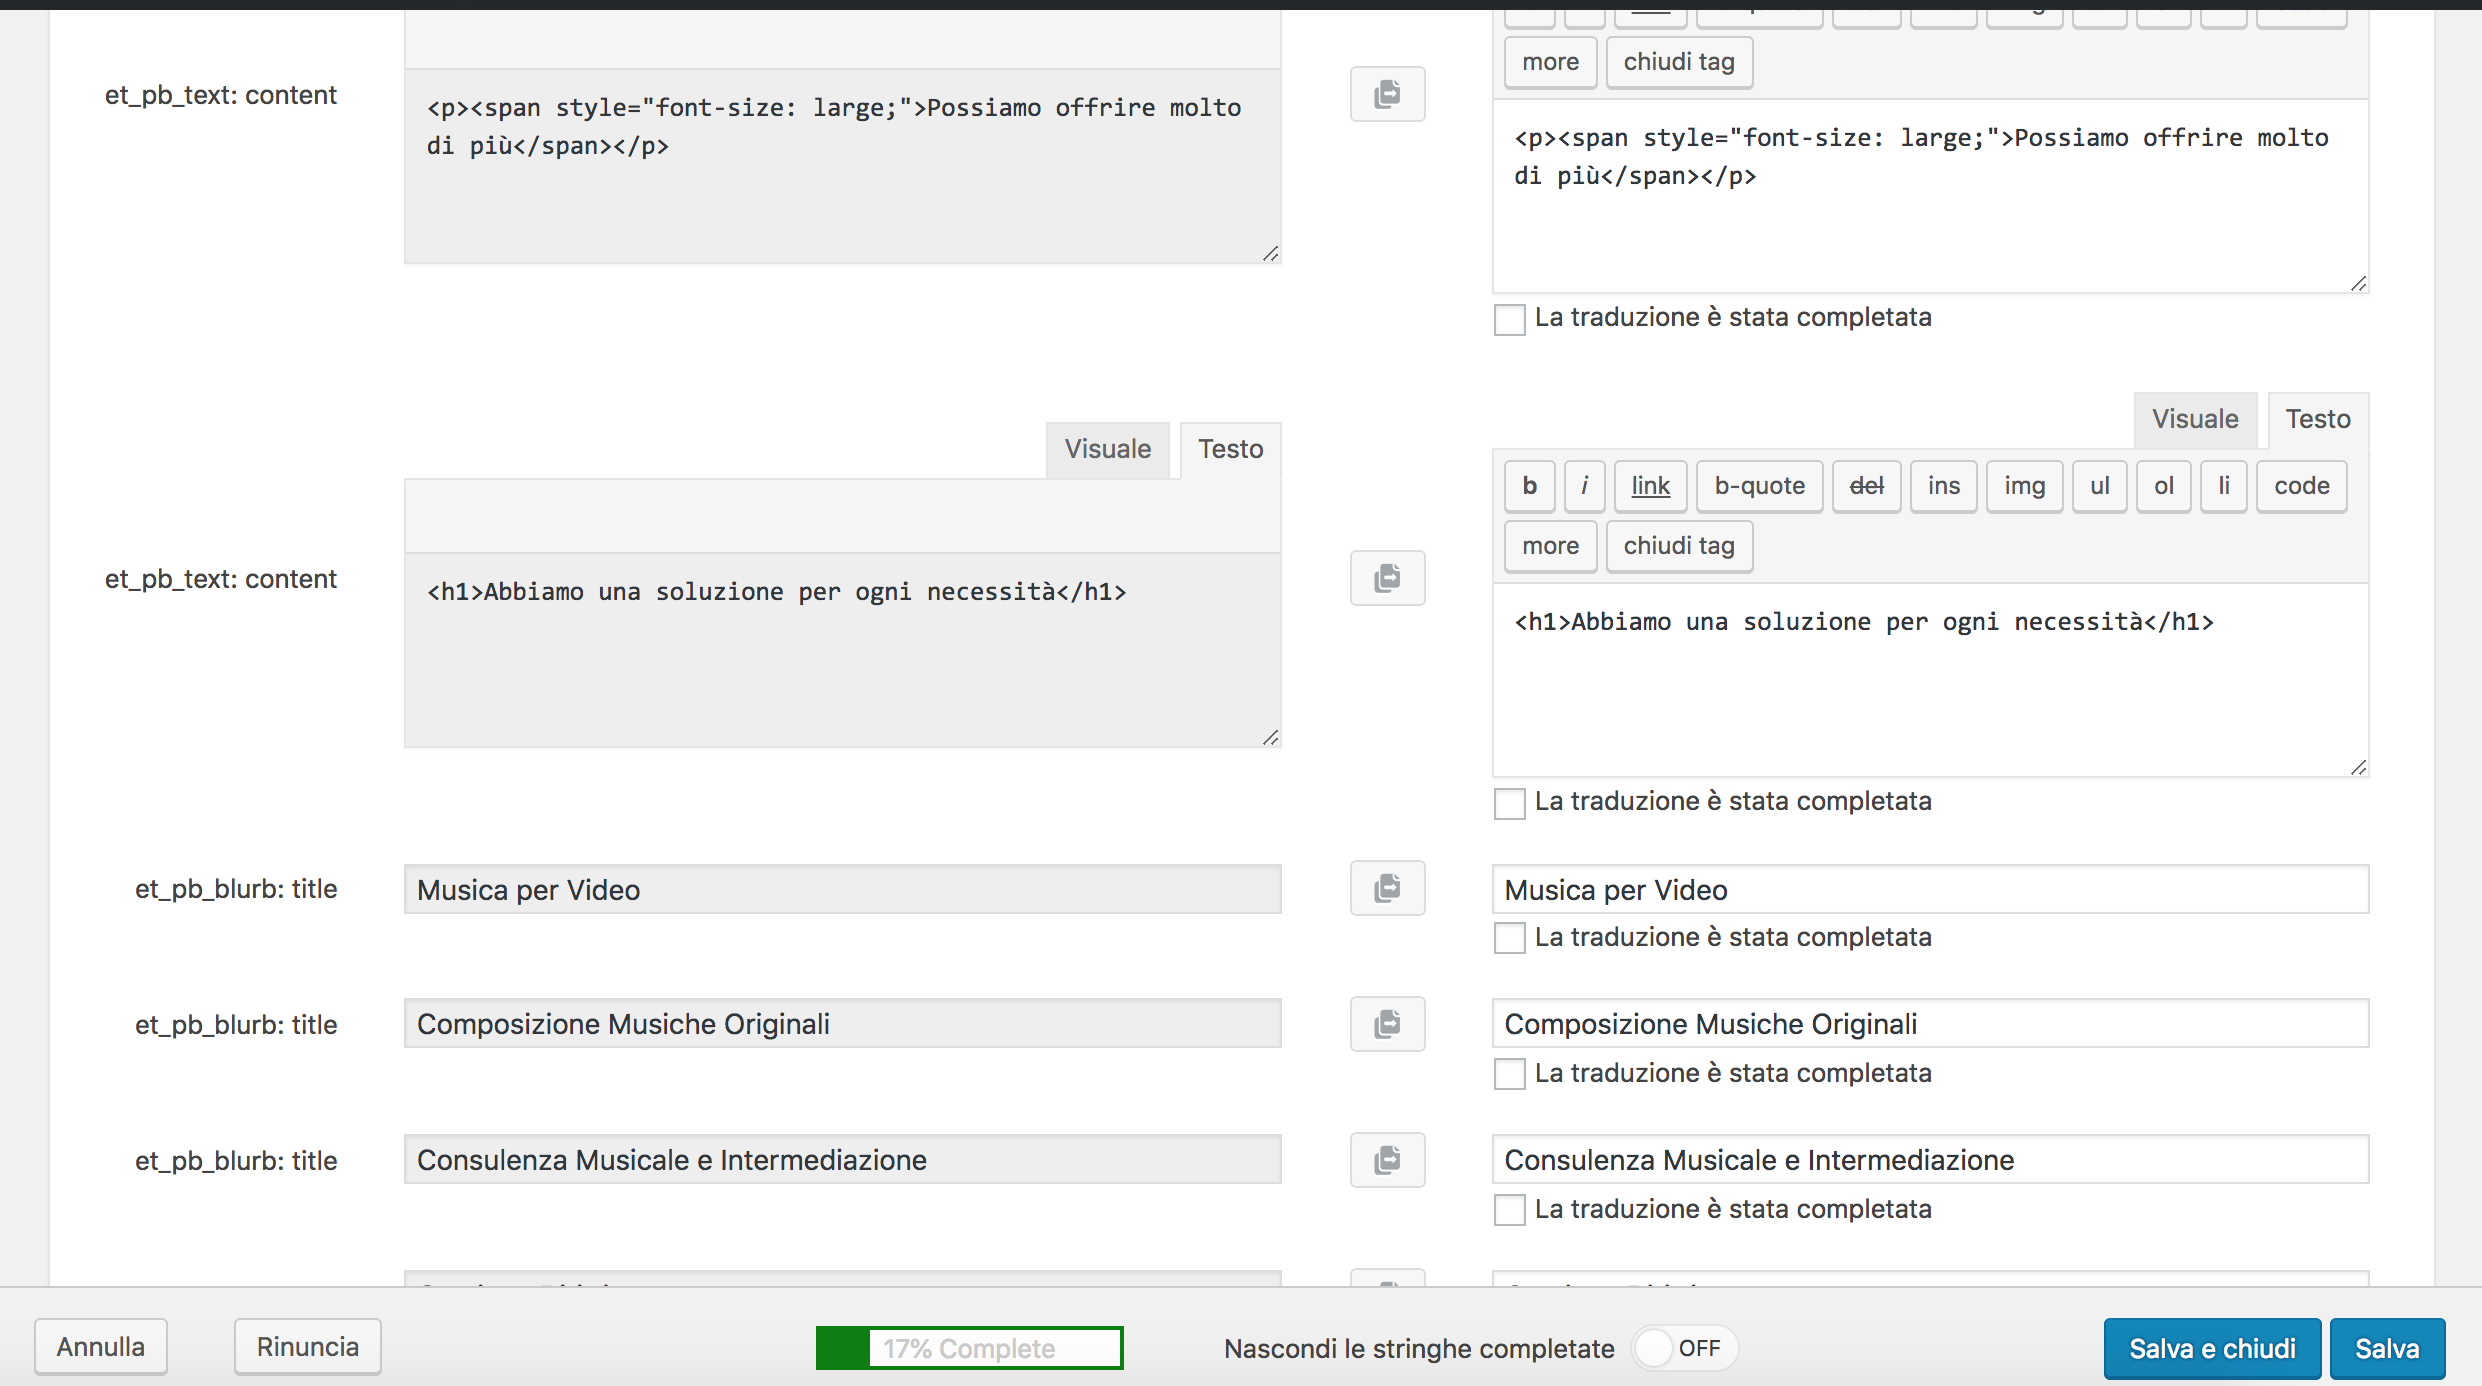Viewport: 2482px width, 1386px height.
Task: Switch translation editor to Visuale tab
Action: (2194, 419)
